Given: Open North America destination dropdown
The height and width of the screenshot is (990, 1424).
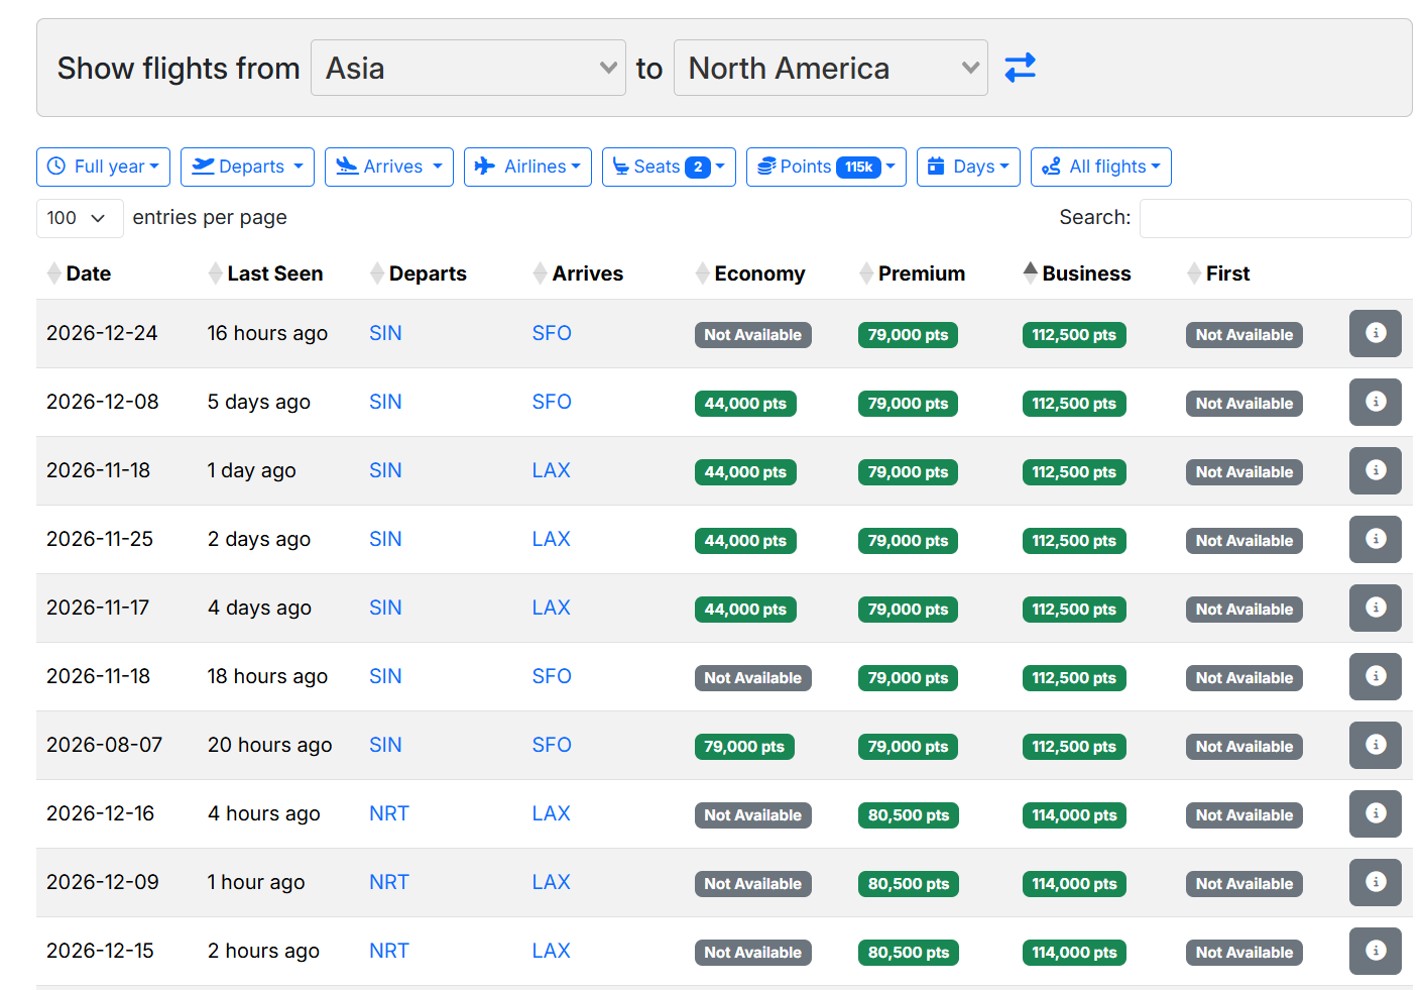Looking at the screenshot, I should pos(830,68).
